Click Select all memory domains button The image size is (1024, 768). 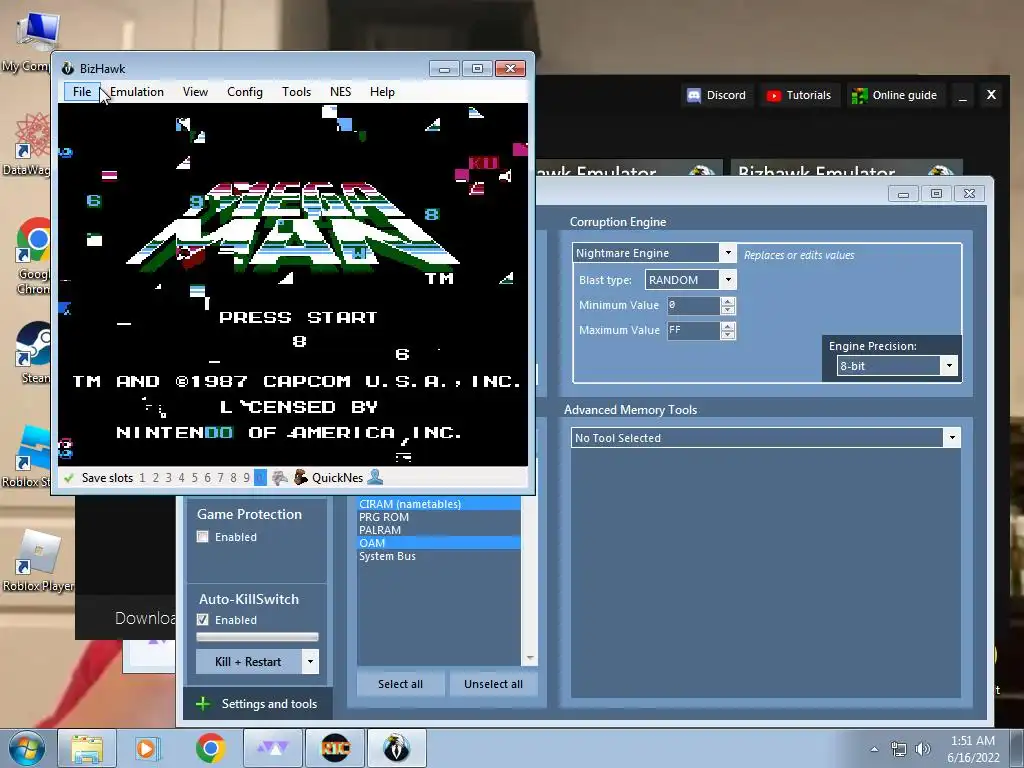tap(400, 684)
